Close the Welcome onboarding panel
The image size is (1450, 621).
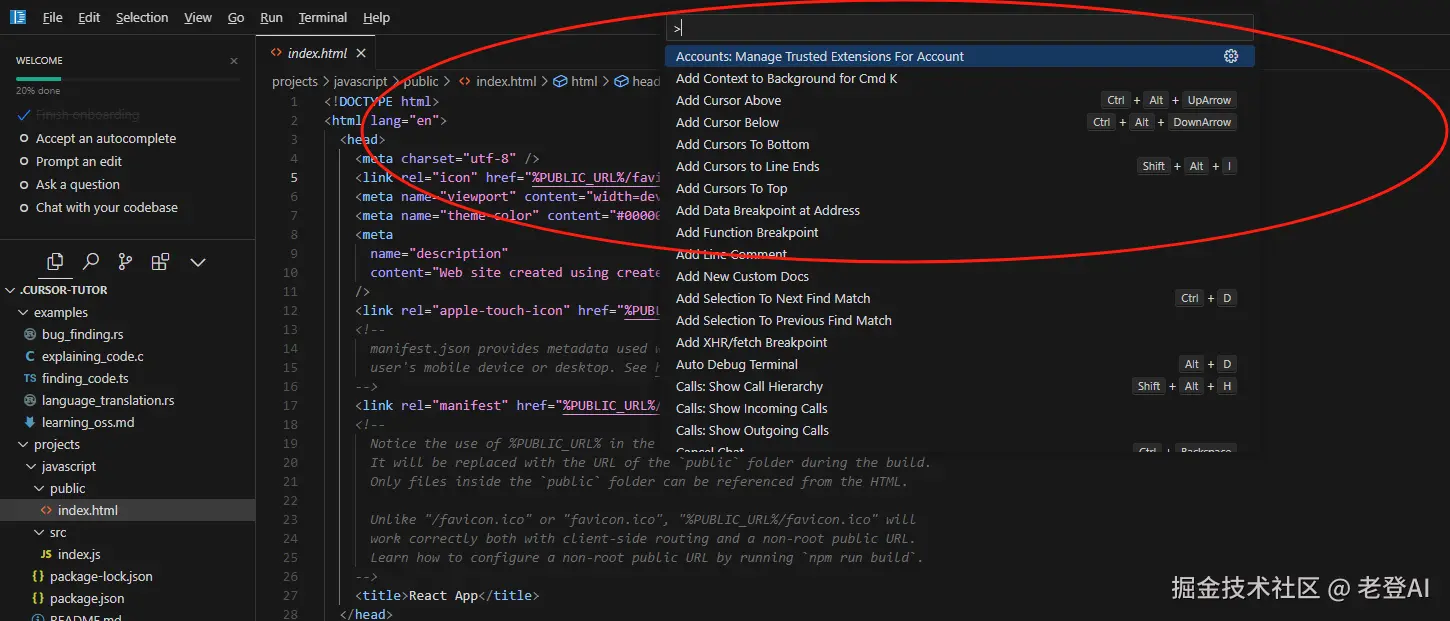point(234,61)
